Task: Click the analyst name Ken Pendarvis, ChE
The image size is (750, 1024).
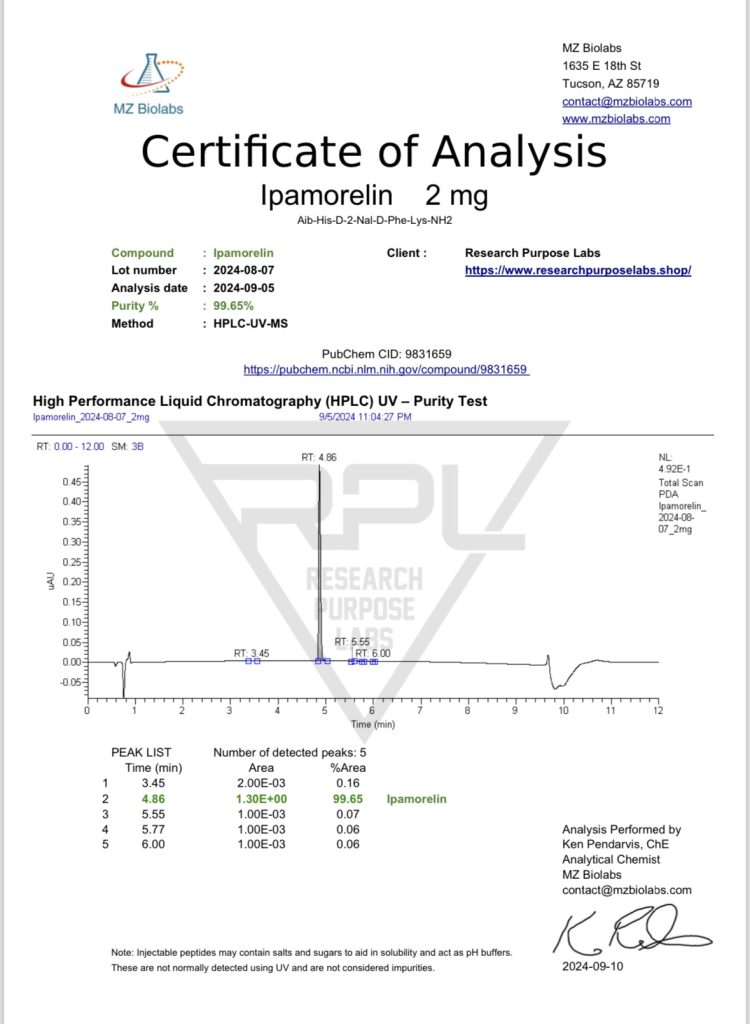Action: pos(615,844)
